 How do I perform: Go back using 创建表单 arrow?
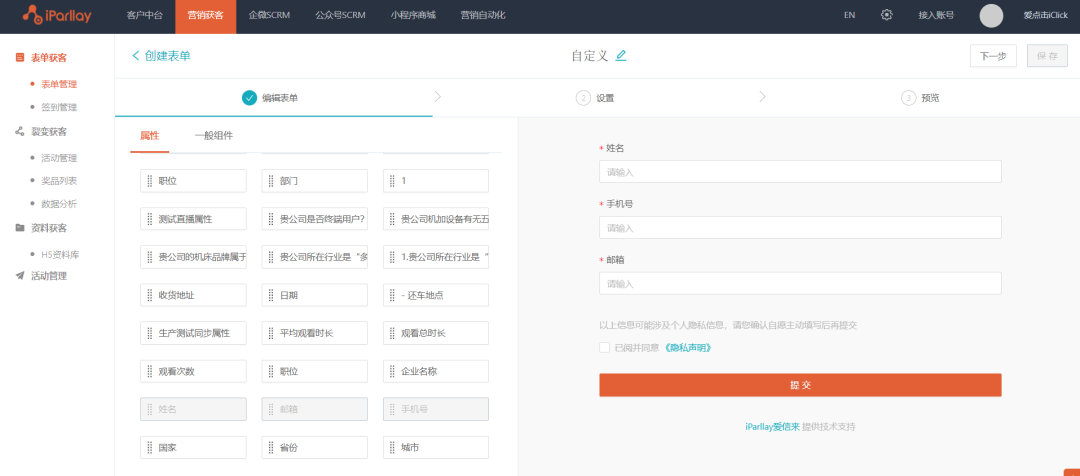[160, 56]
